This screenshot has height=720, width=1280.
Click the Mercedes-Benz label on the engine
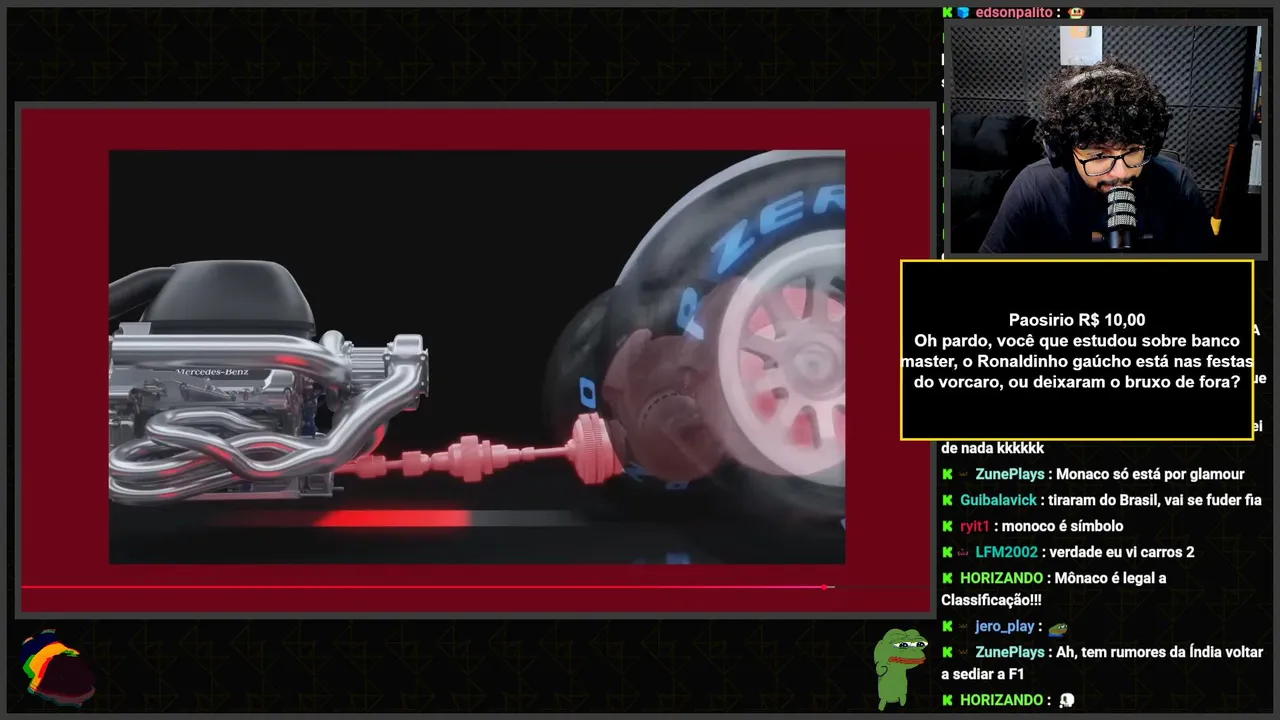[x=211, y=372]
